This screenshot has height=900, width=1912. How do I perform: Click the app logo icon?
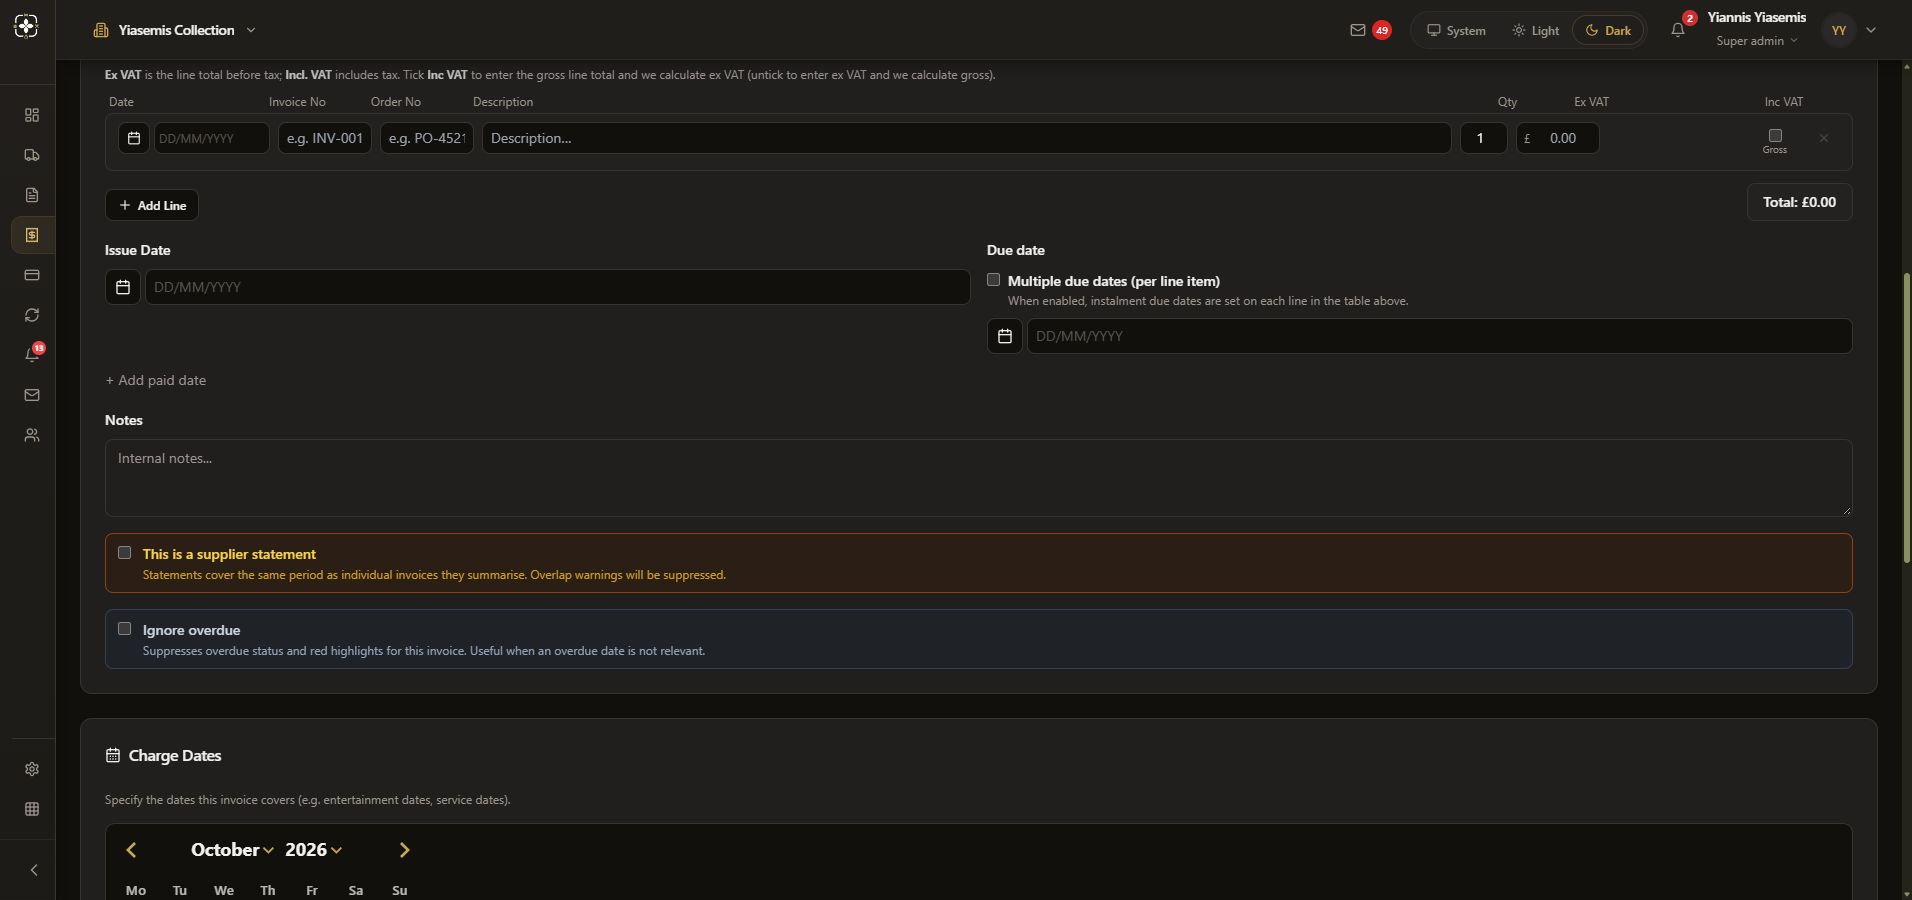click(27, 27)
